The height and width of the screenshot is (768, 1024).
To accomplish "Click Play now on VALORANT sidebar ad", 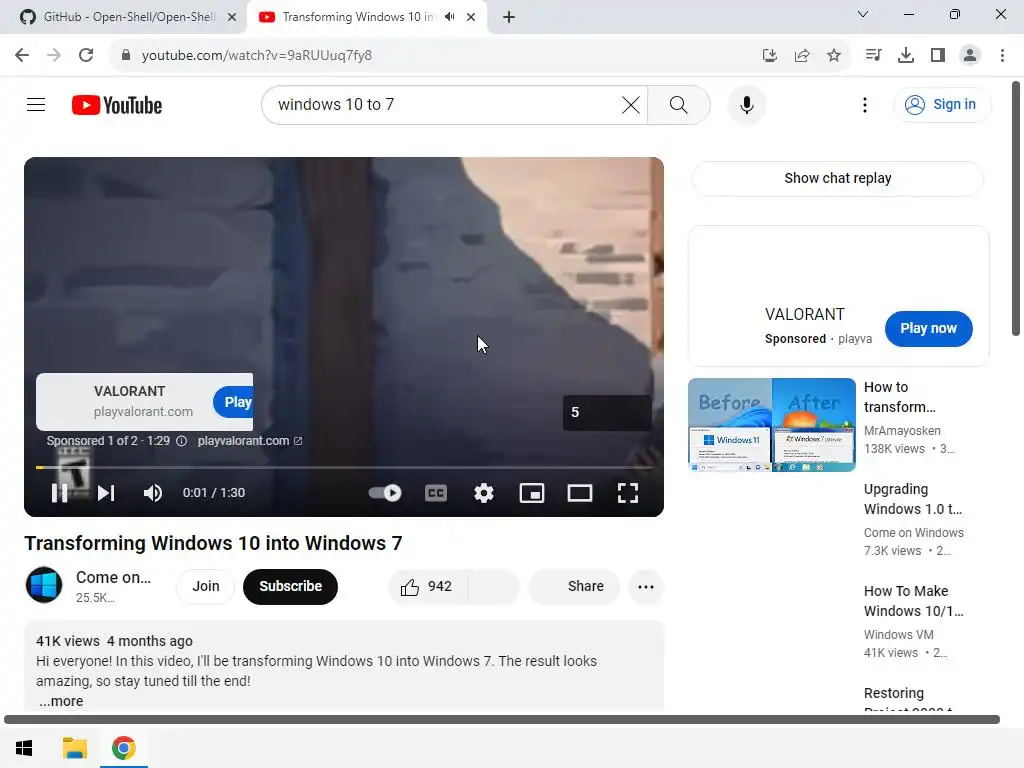I will click(x=929, y=328).
